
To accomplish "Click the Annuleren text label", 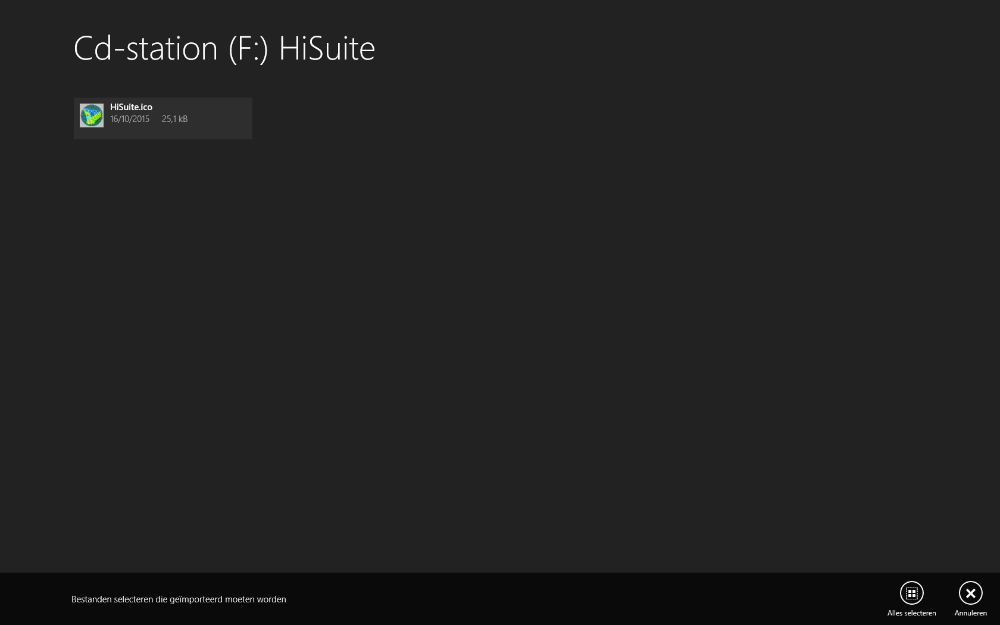I will [x=970, y=613].
